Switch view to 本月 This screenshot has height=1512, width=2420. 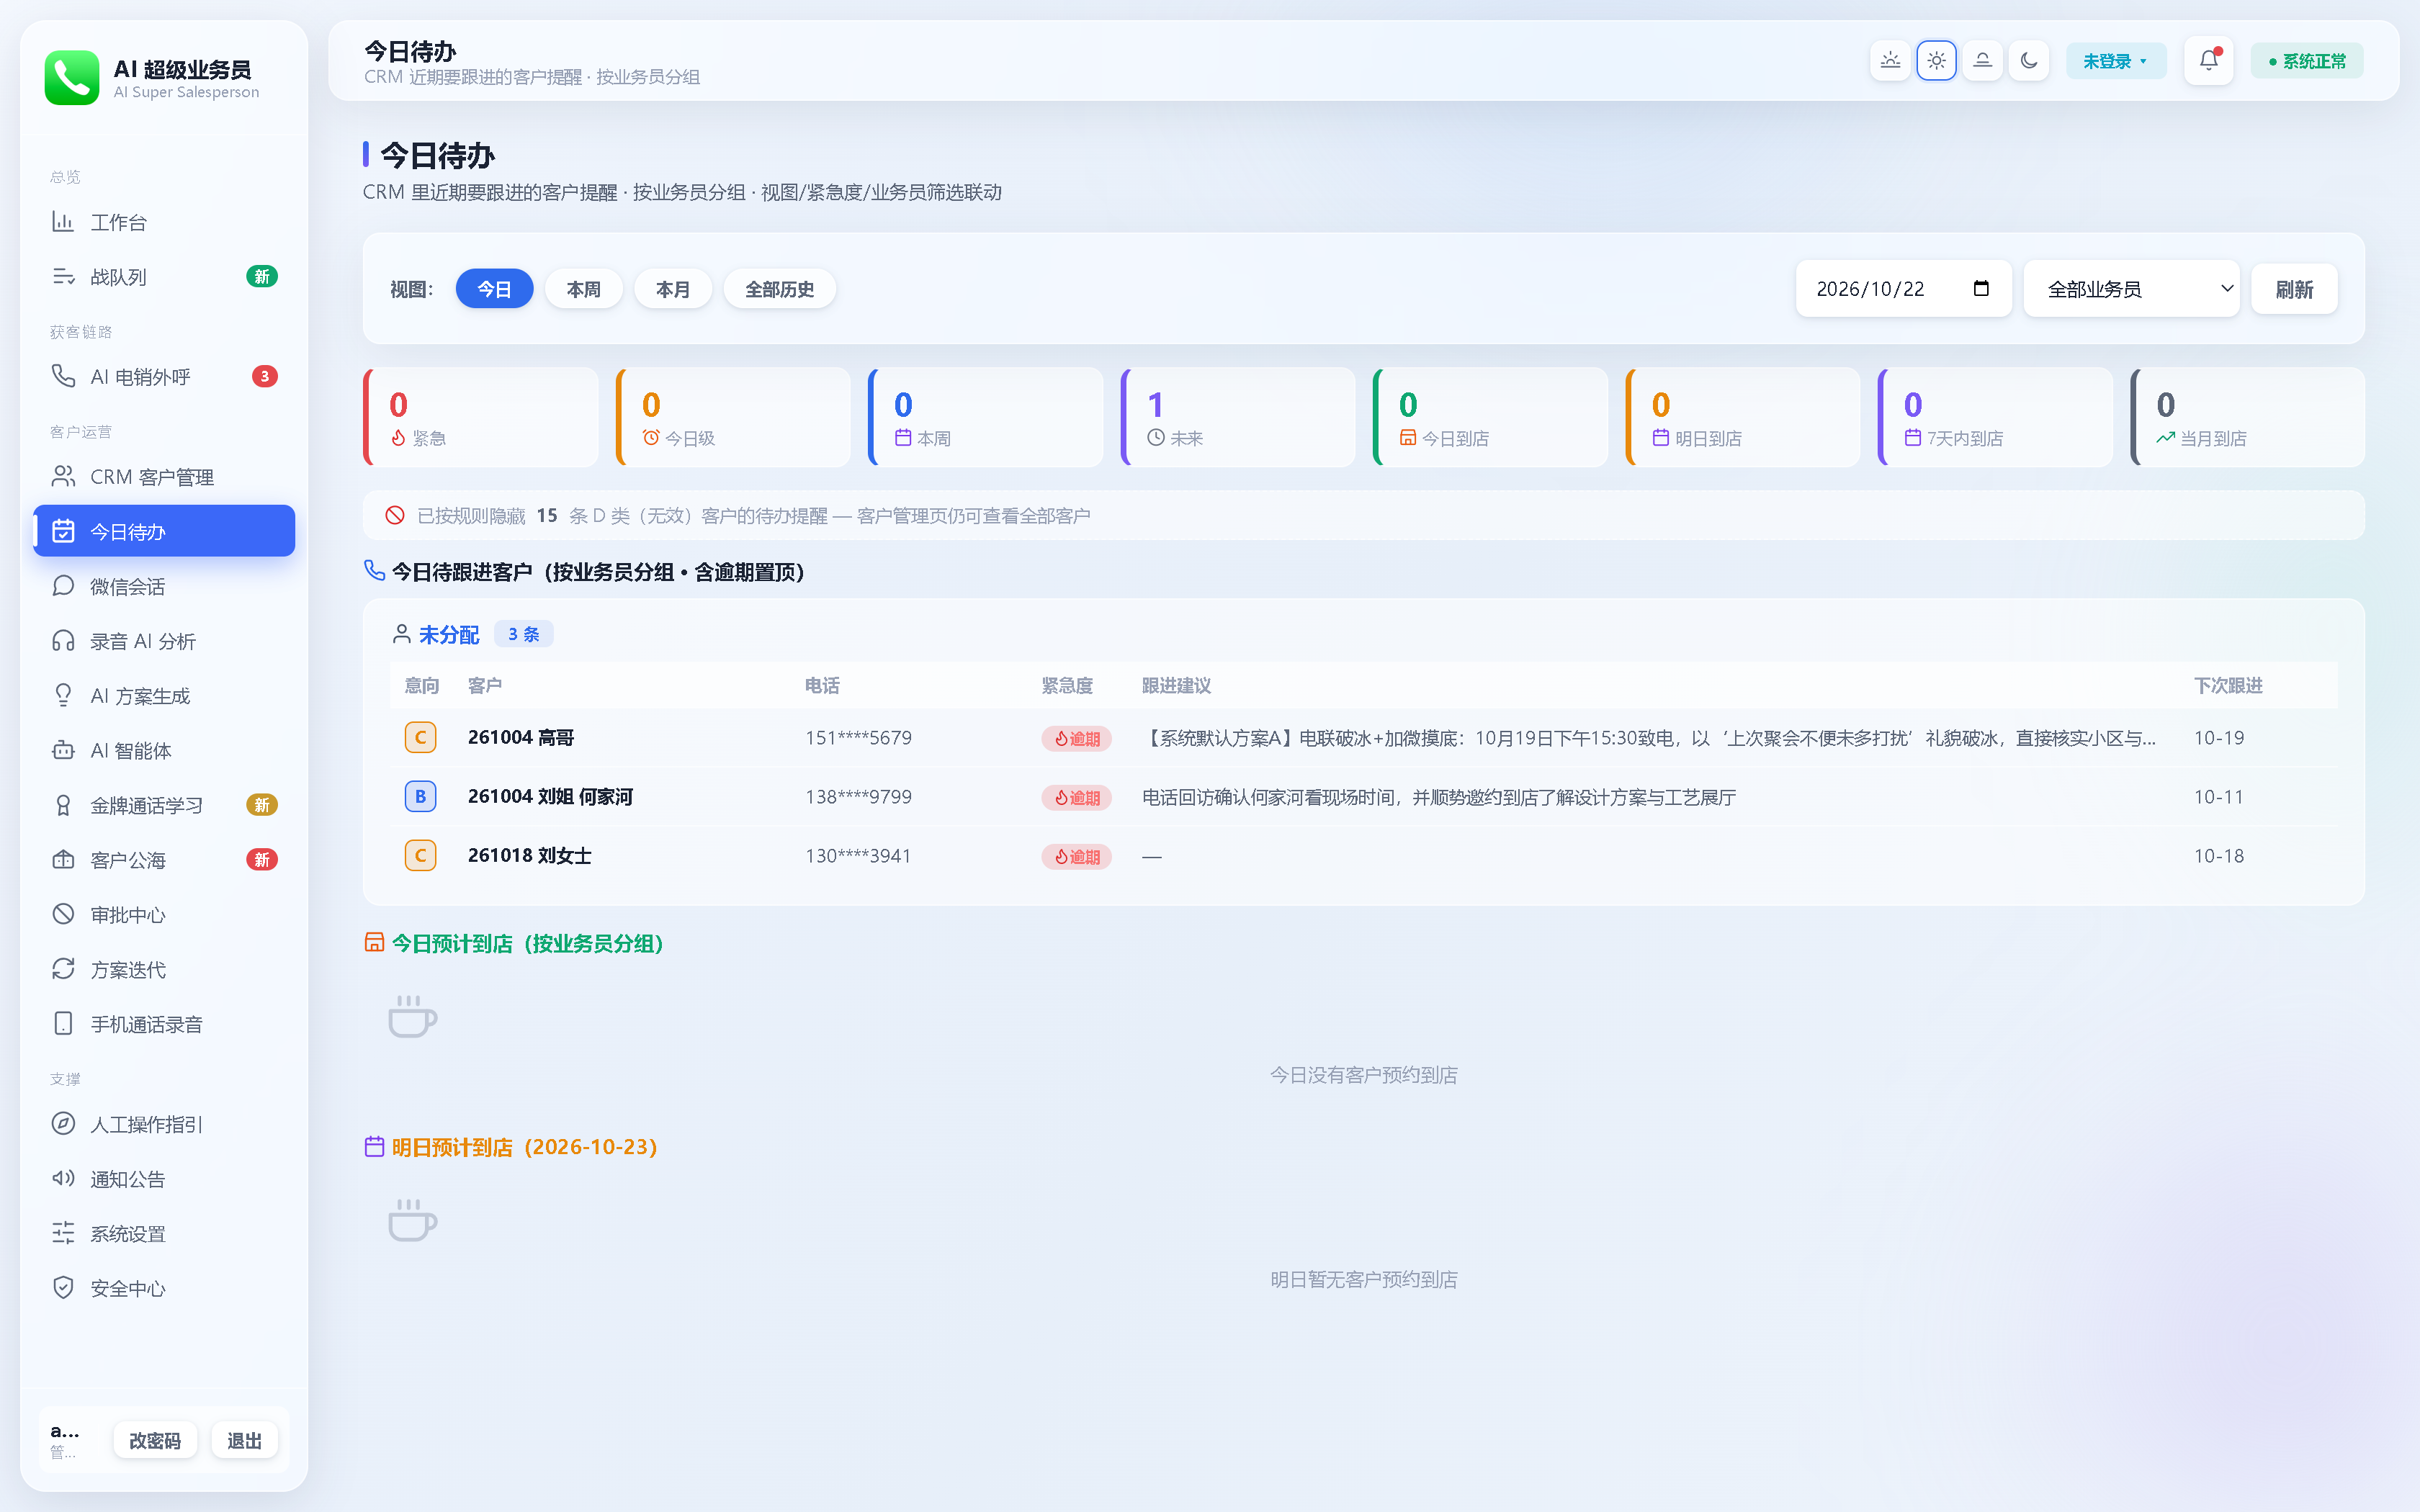(x=673, y=289)
